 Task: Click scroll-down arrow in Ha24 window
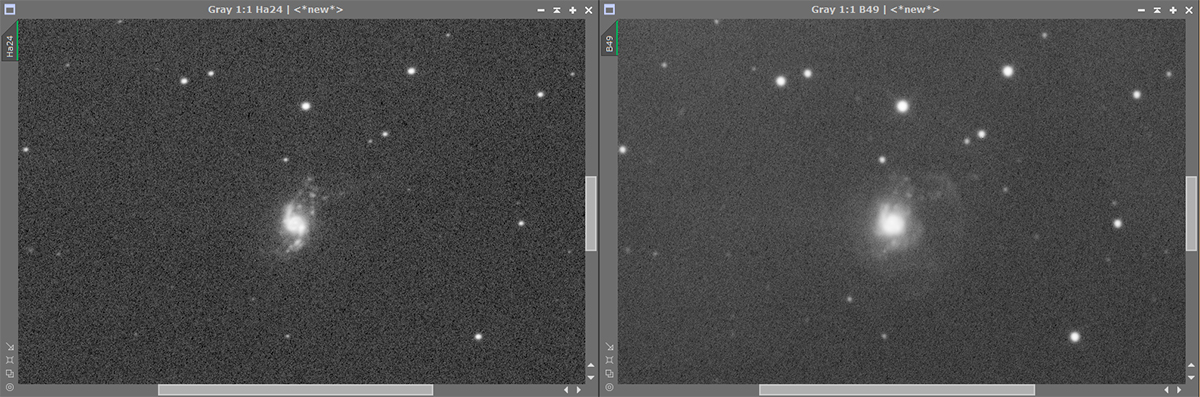tap(591, 378)
